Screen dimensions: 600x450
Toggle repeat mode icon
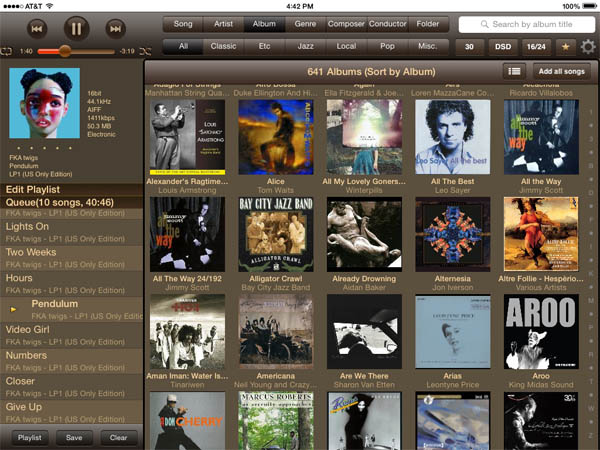(7, 51)
